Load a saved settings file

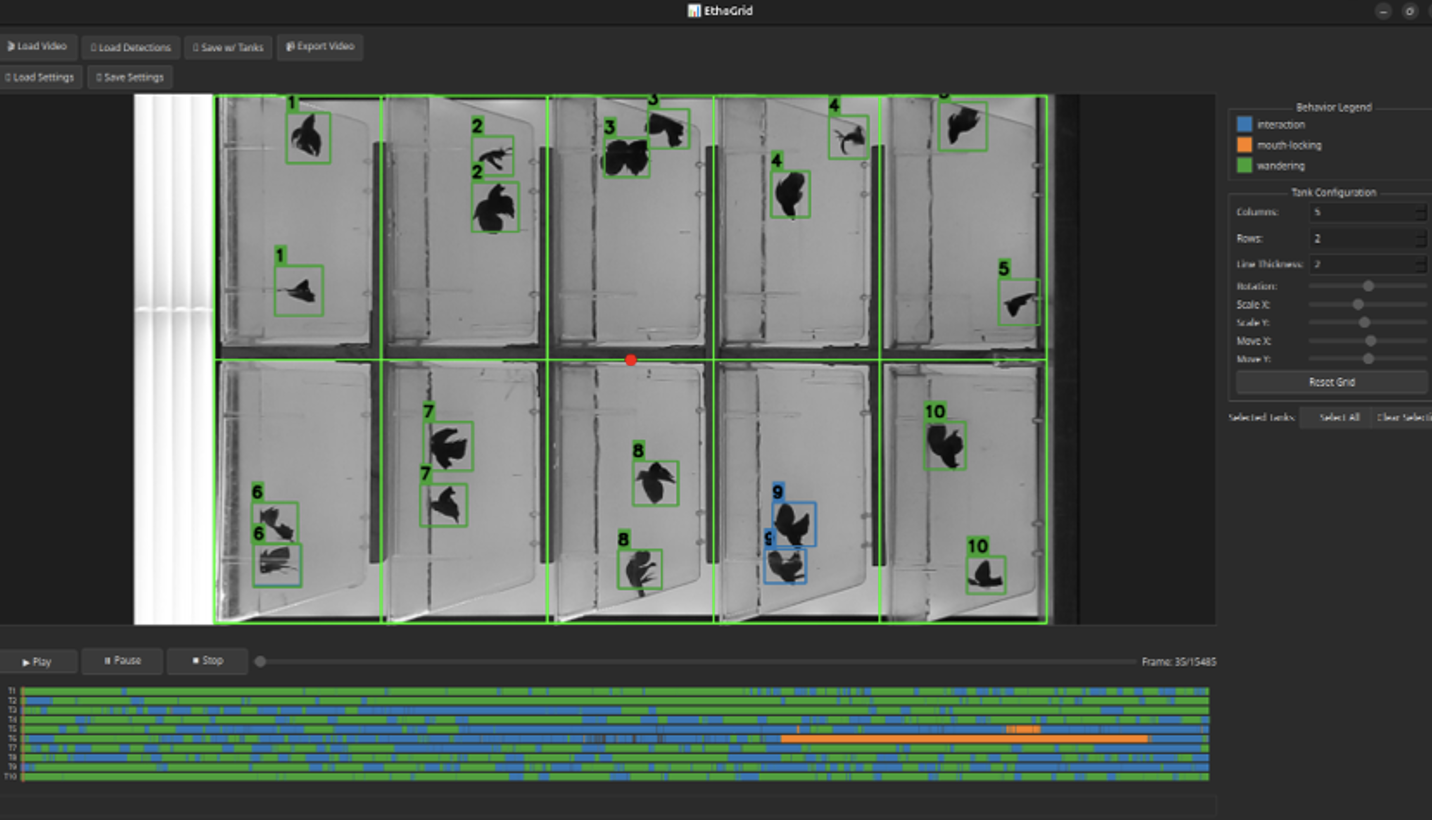41,77
